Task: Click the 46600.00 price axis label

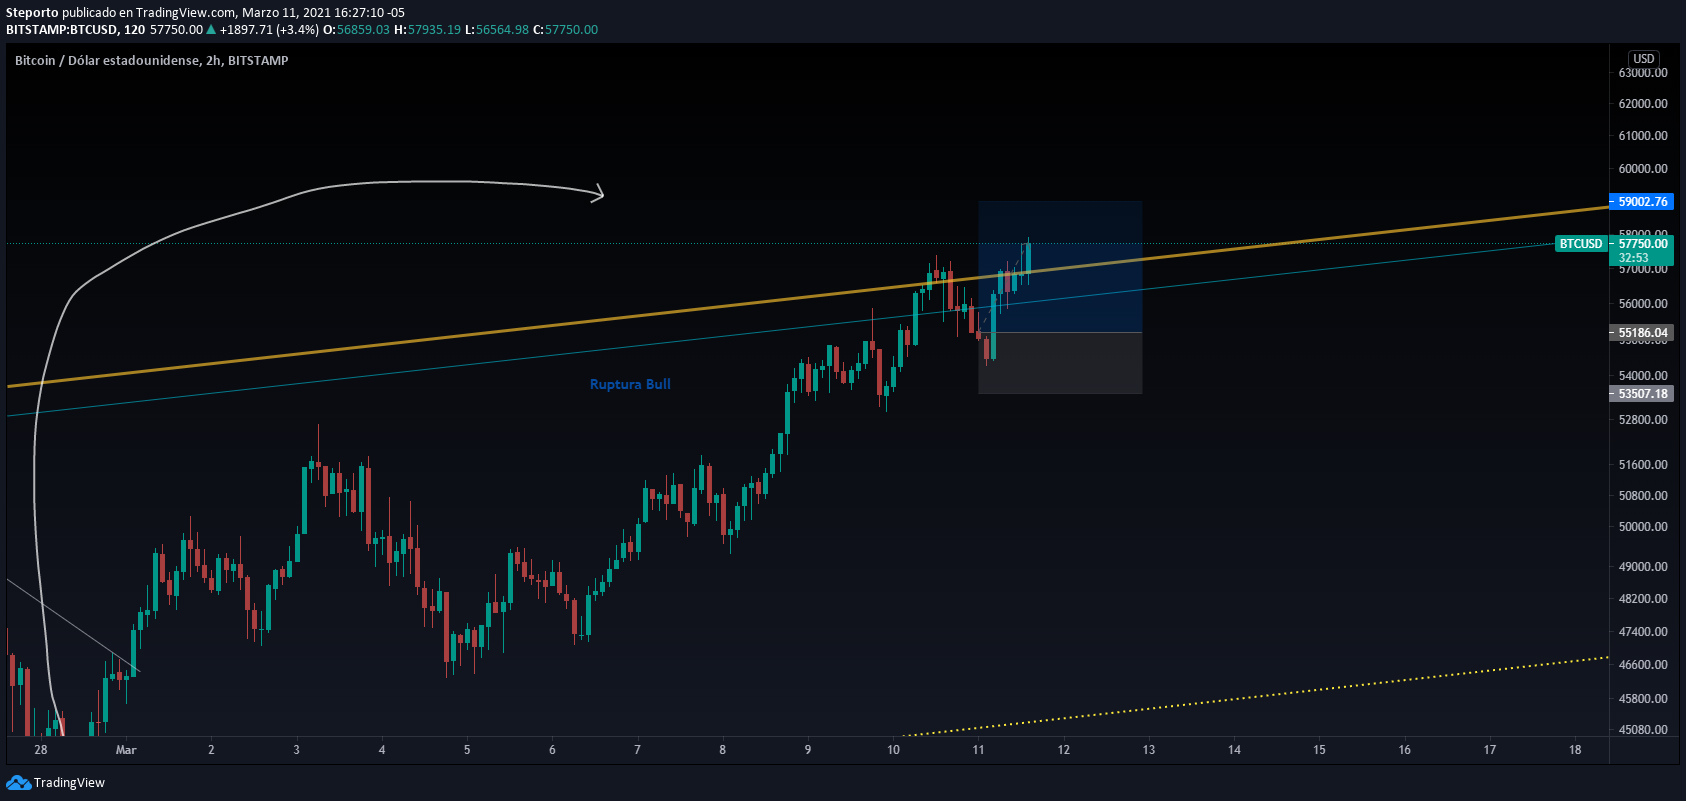Action: coord(1643,665)
